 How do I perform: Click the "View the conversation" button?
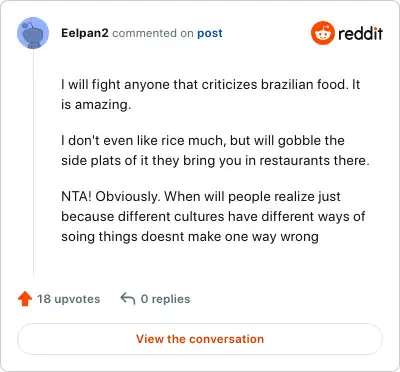tap(200, 339)
